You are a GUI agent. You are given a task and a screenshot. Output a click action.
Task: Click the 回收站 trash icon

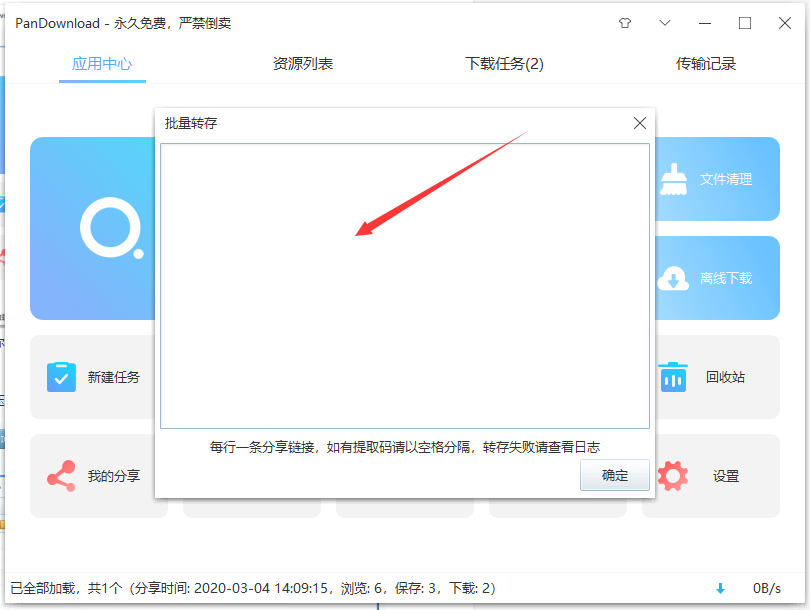(673, 377)
